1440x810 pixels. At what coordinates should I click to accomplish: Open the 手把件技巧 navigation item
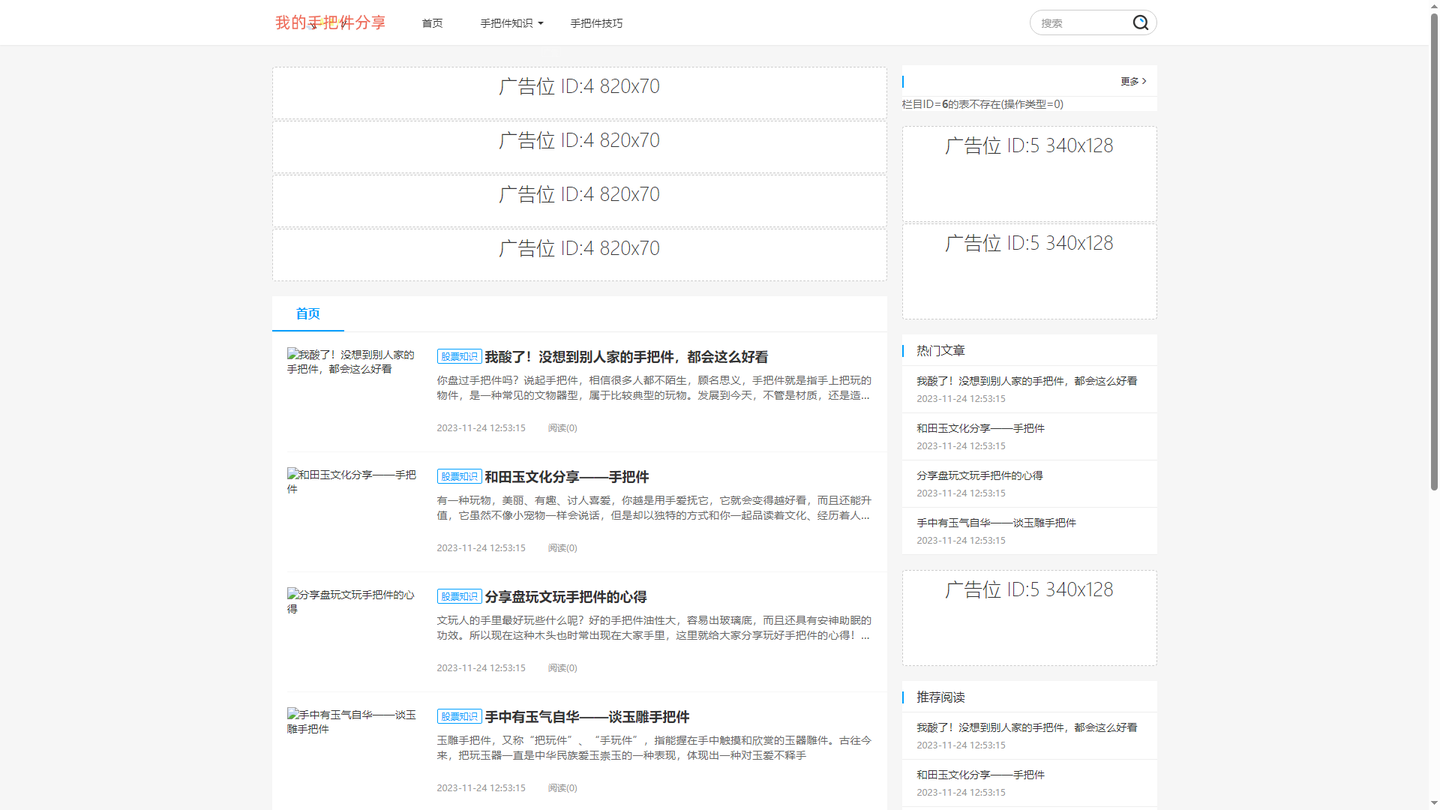596,23
